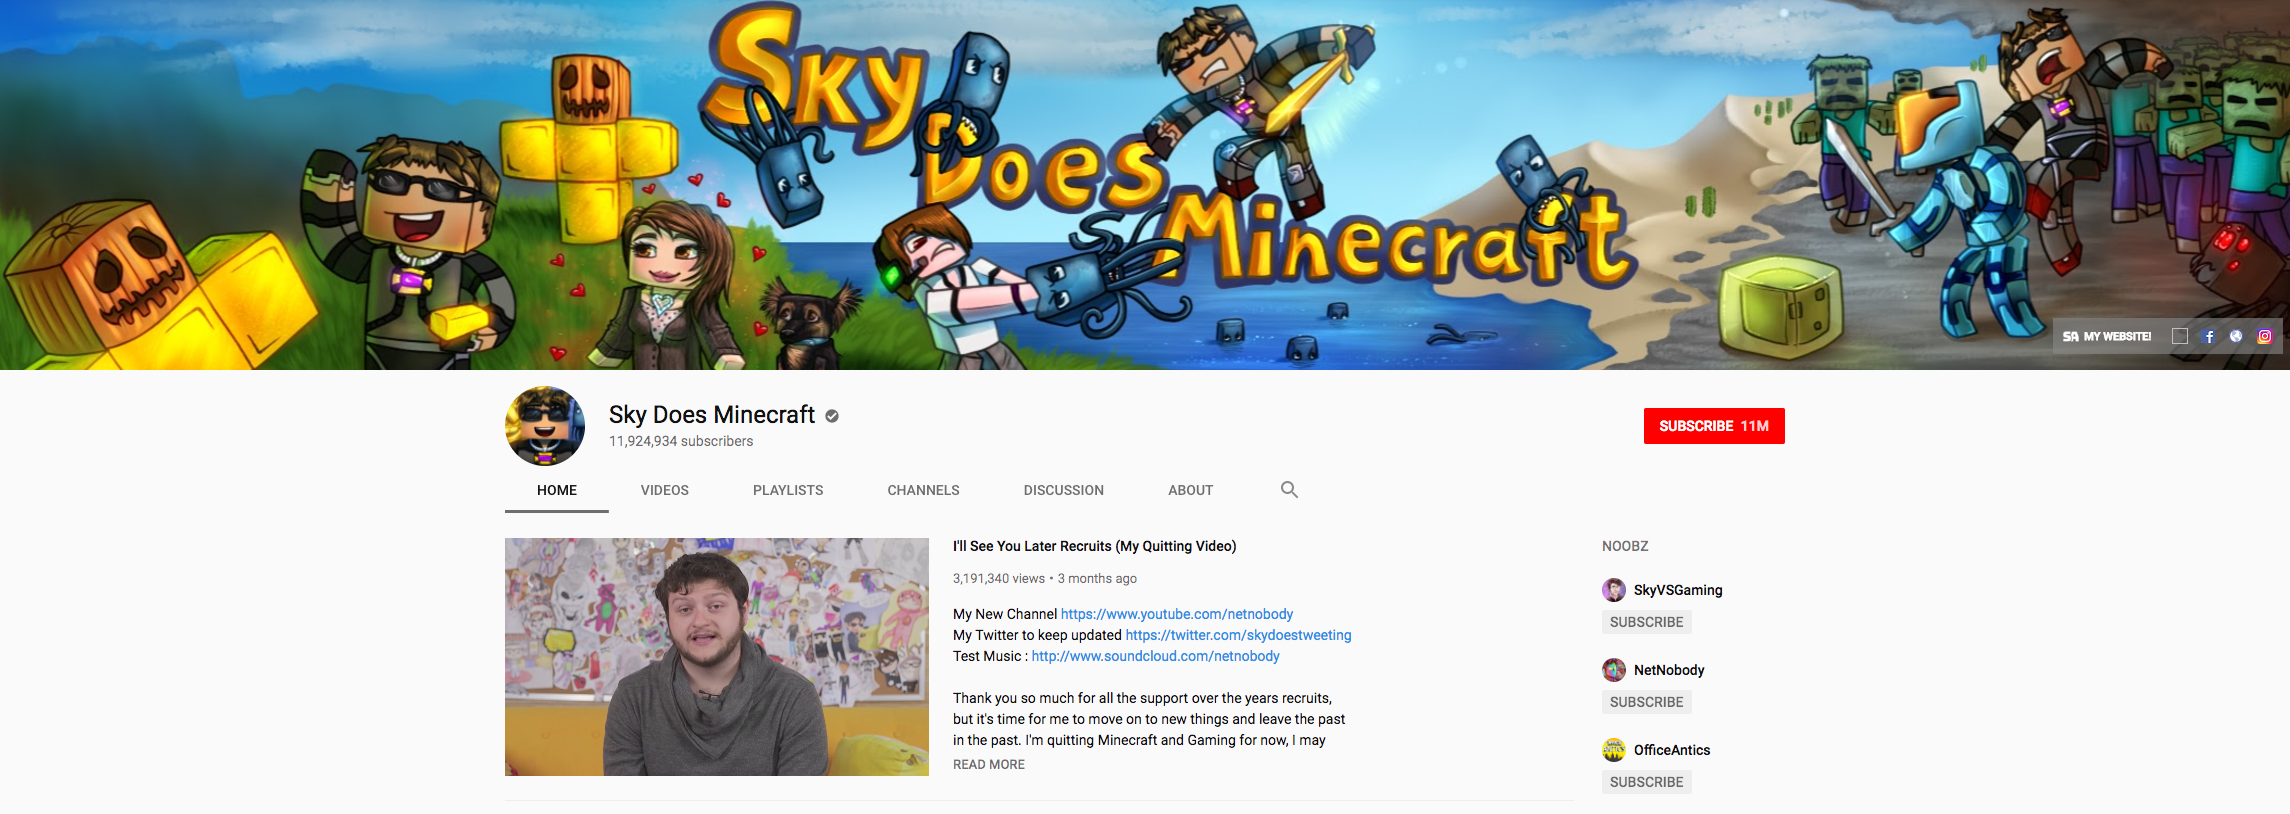This screenshot has width=2290, height=814.
Task: Click the OfficeAntics channel name
Action: coord(1672,750)
